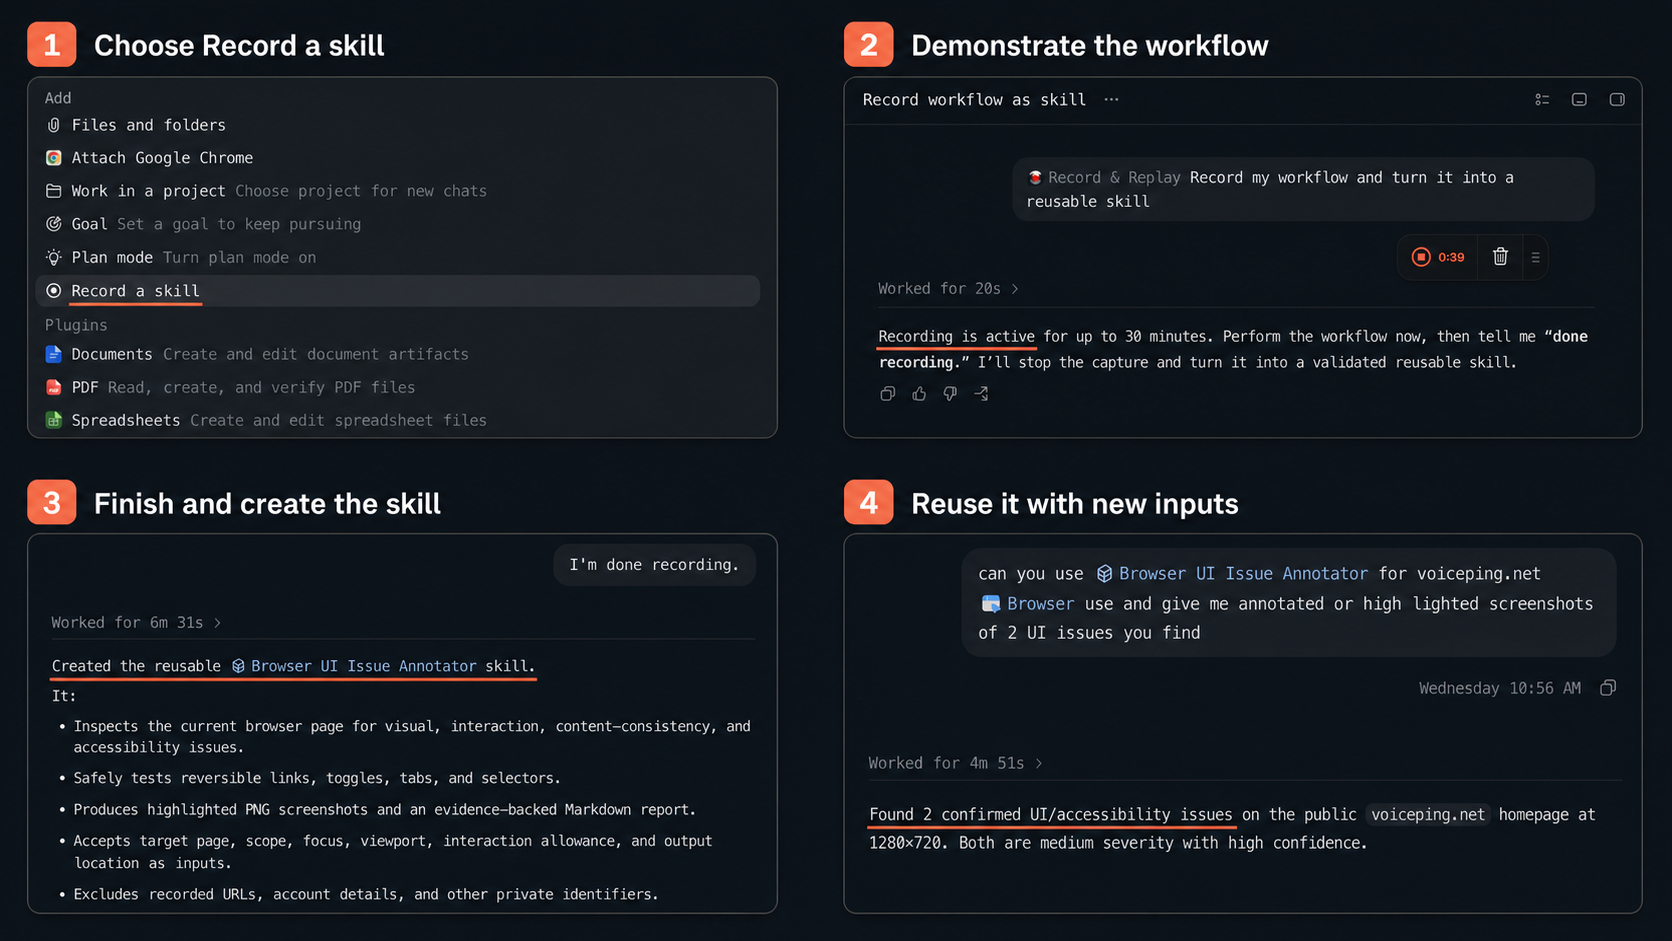Screen dimensions: 1672x941
Task: Choose Record a skill
Action: click(398, 291)
